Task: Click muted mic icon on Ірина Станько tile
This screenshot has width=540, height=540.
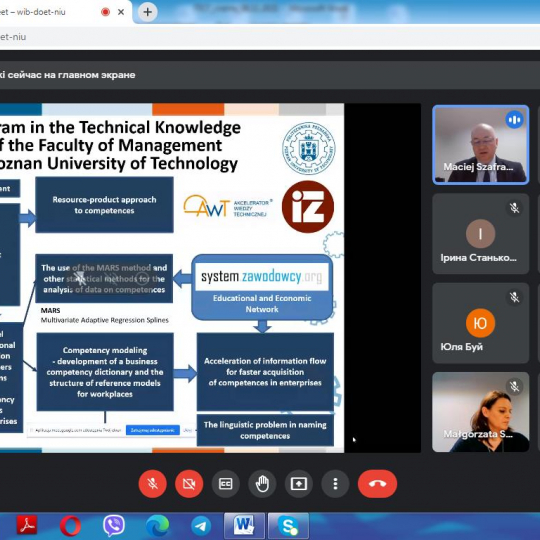Action: [x=515, y=208]
